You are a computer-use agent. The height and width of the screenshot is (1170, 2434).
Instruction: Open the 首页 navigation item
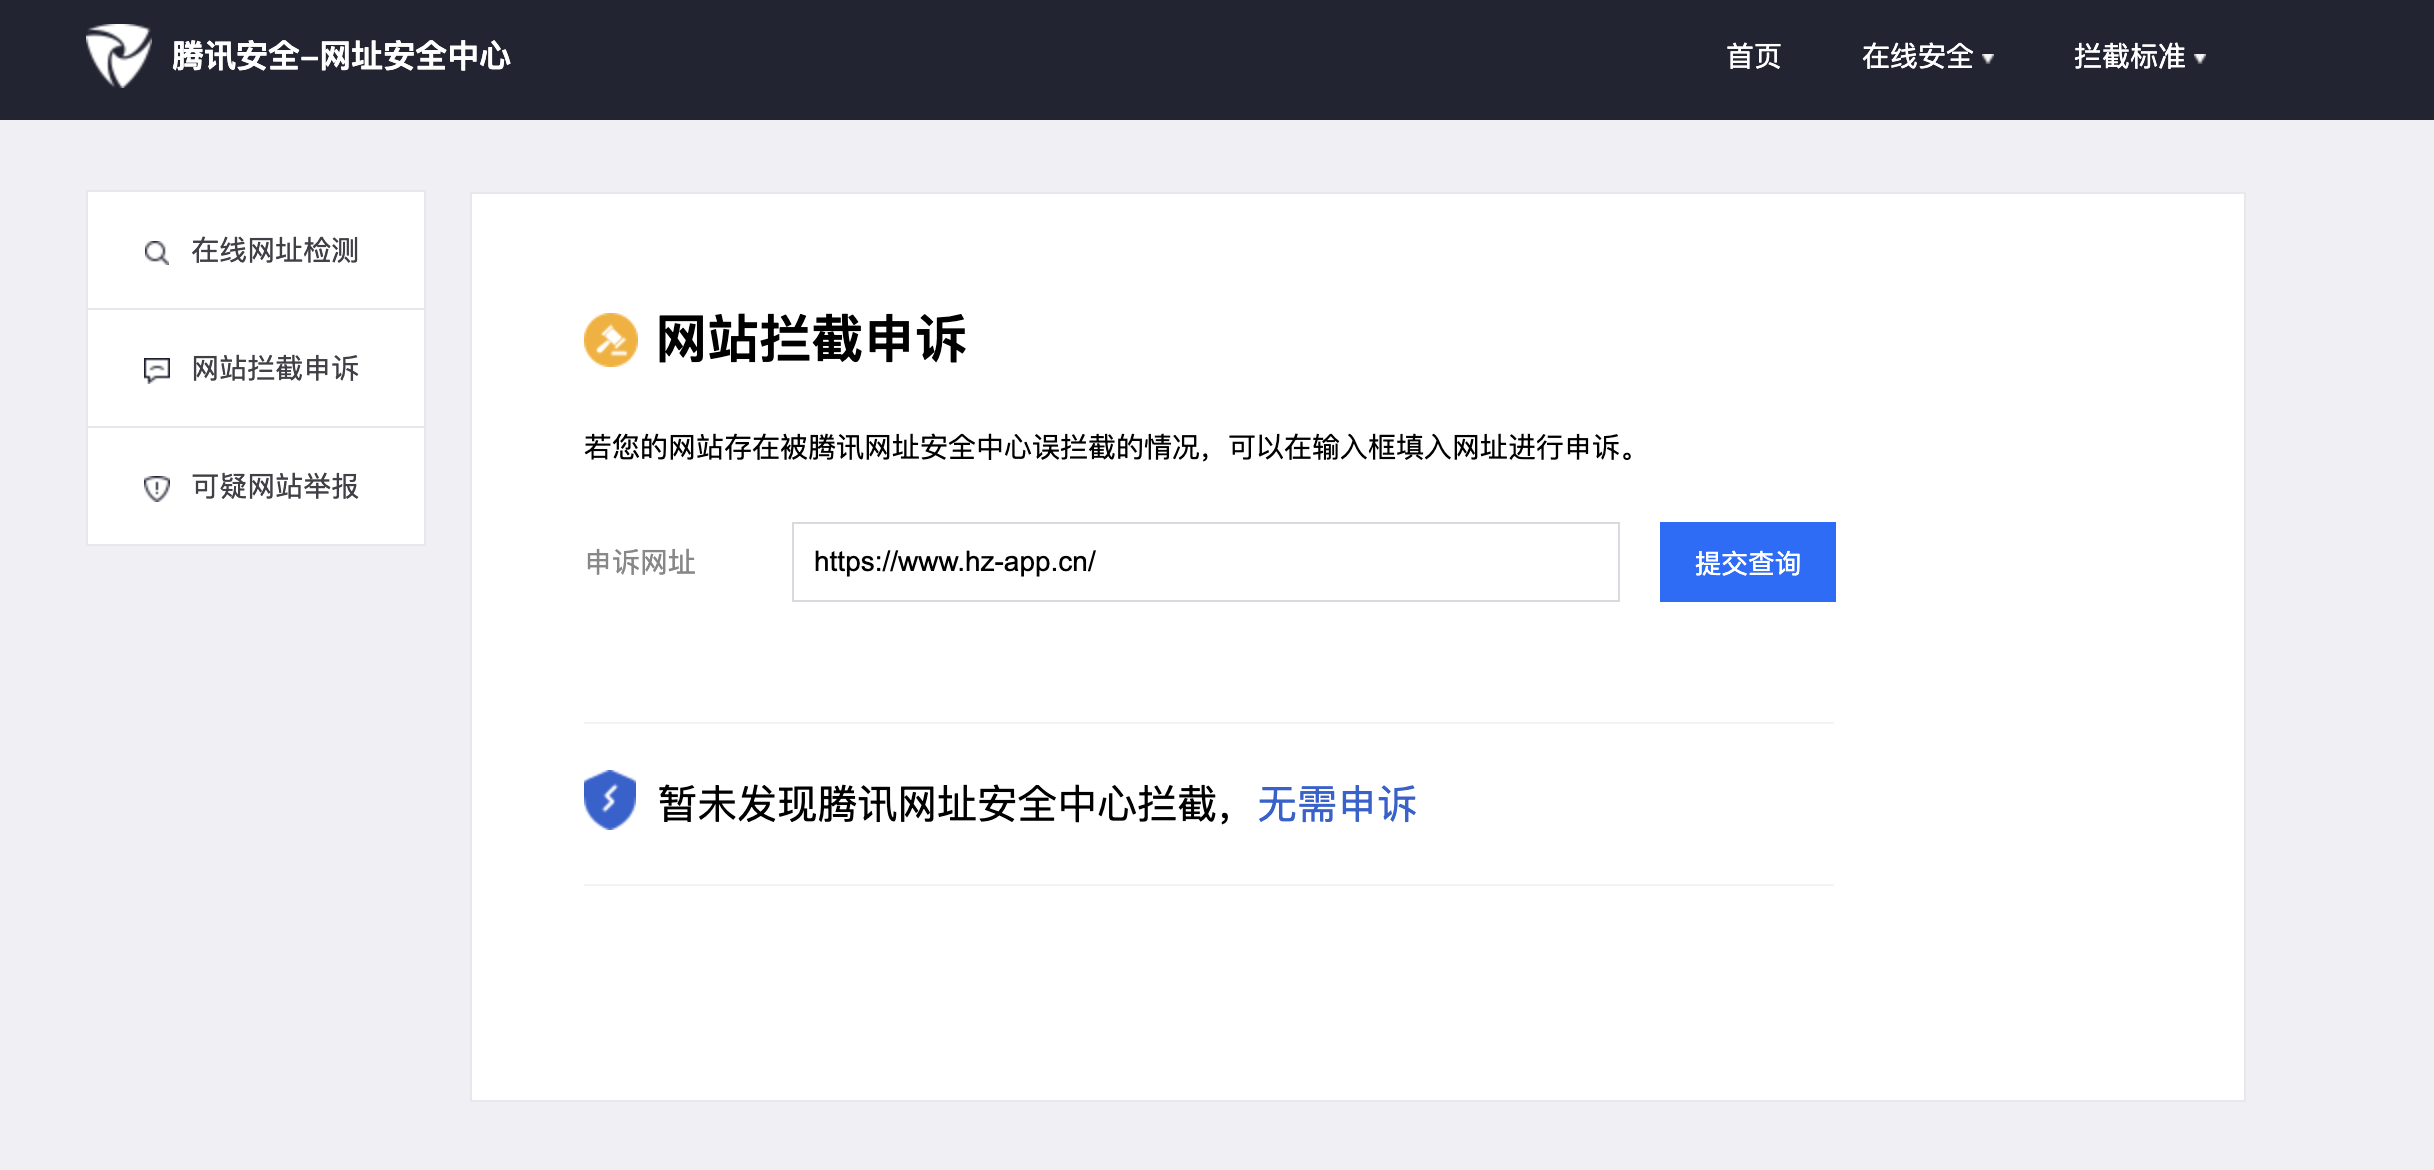coord(1753,56)
